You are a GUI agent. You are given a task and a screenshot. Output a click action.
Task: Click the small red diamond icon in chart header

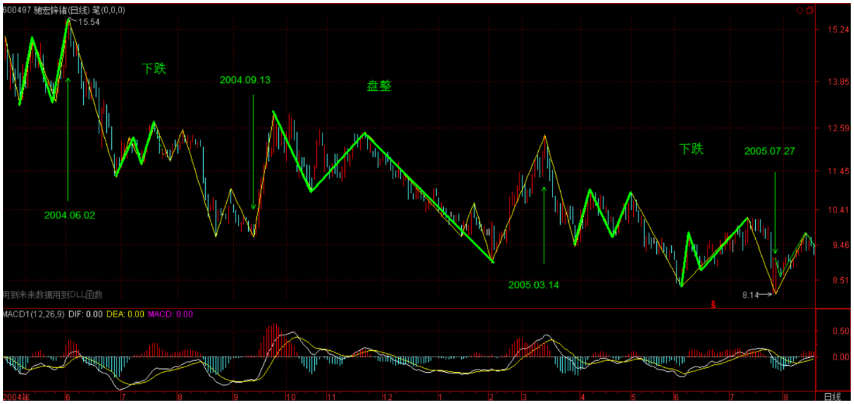click(799, 10)
